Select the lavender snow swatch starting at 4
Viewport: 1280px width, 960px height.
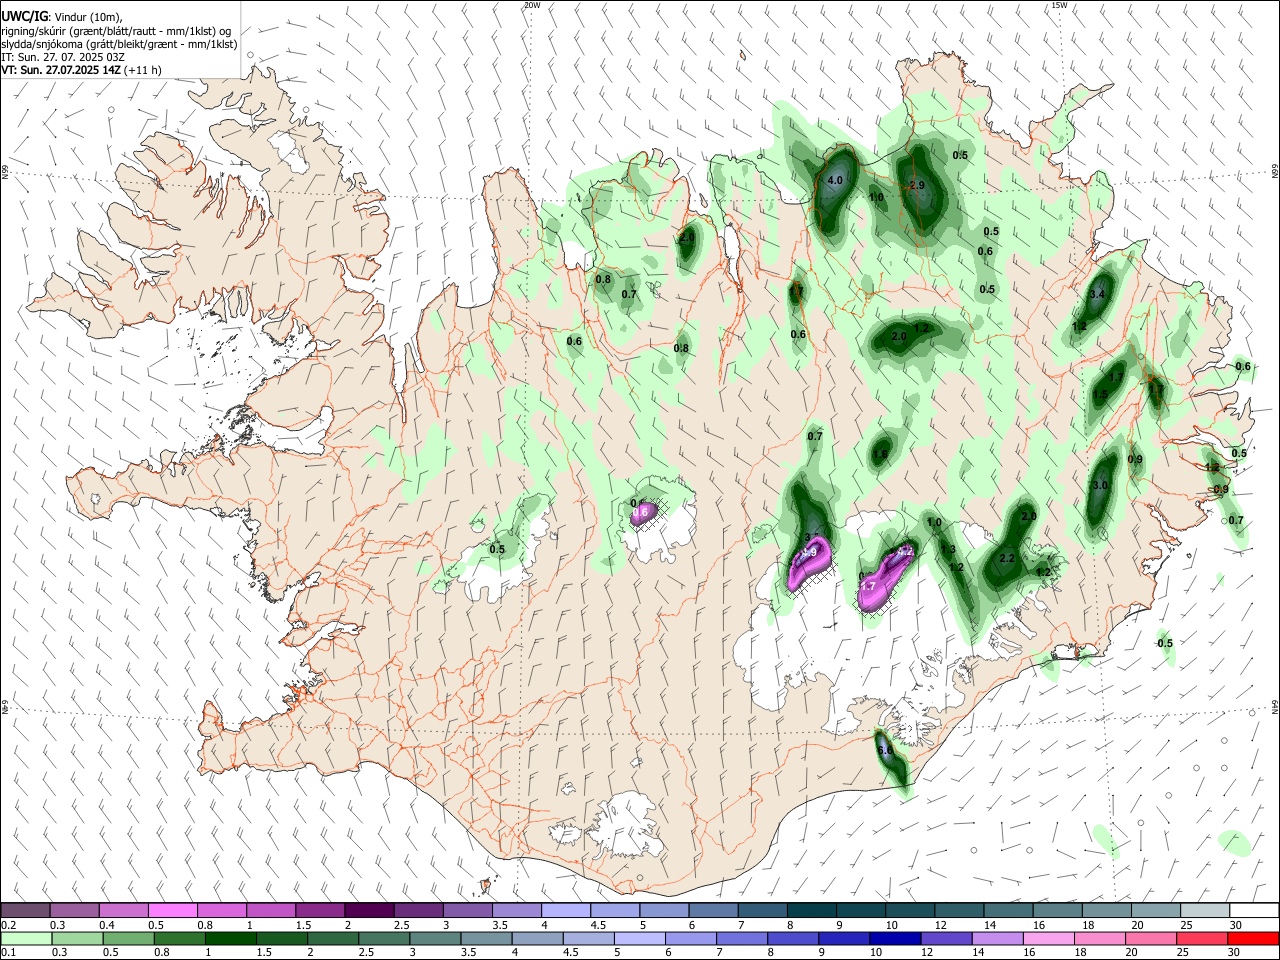pos(566,911)
